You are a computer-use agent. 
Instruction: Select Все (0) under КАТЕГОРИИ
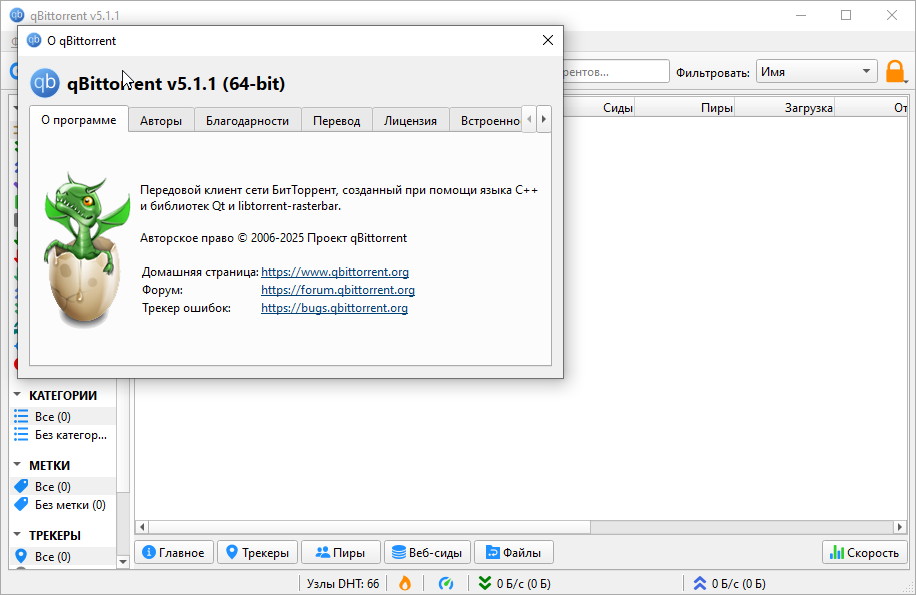[x=63, y=417]
